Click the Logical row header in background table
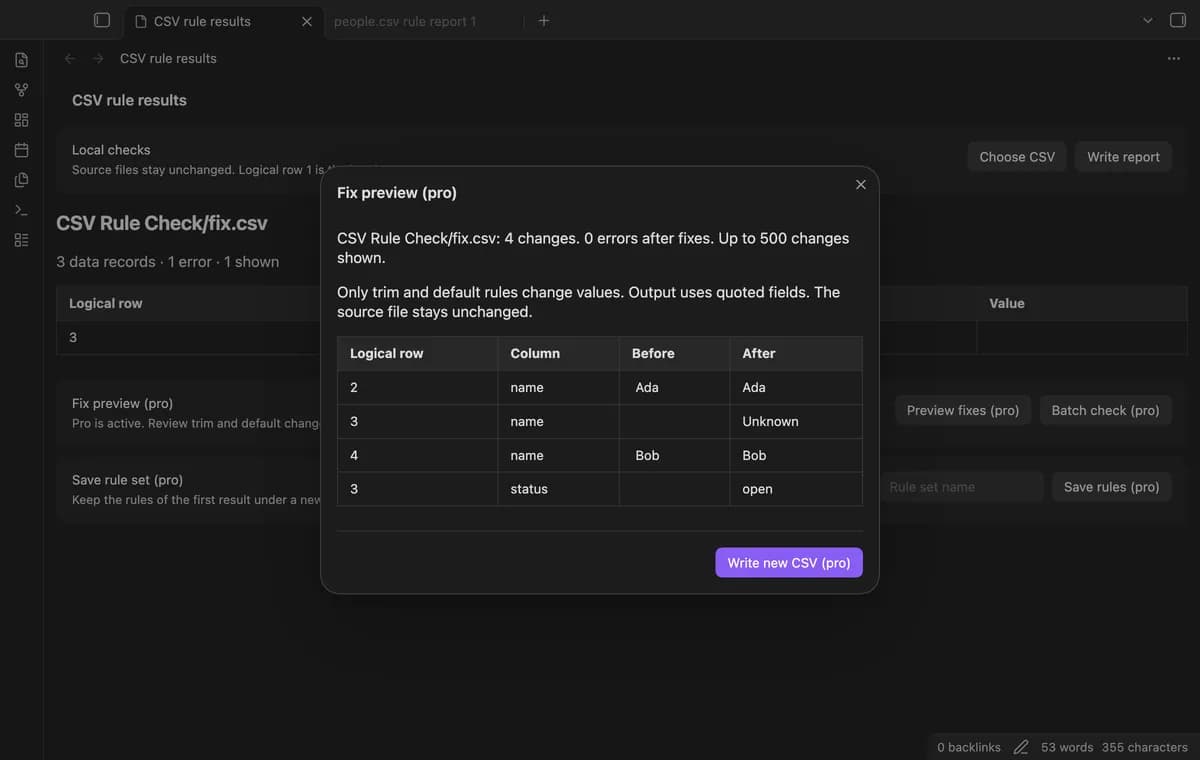Image resolution: width=1200 pixels, height=760 pixels. coord(106,303)
